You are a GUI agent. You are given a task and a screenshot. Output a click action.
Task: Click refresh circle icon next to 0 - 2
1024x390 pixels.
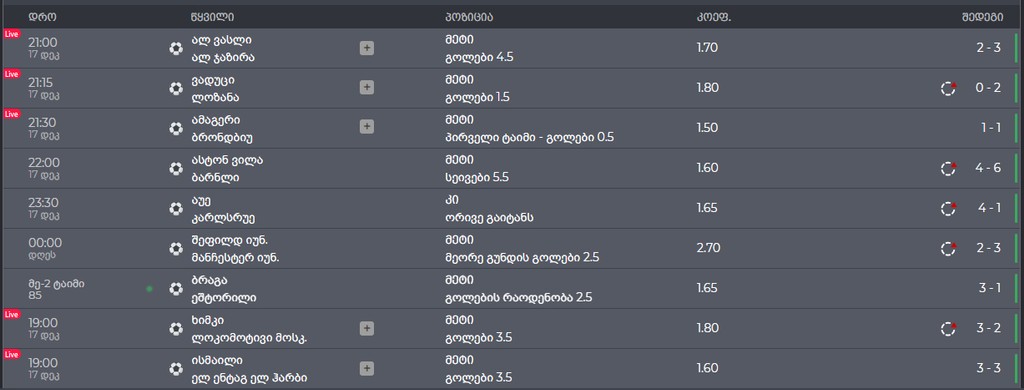948,88
